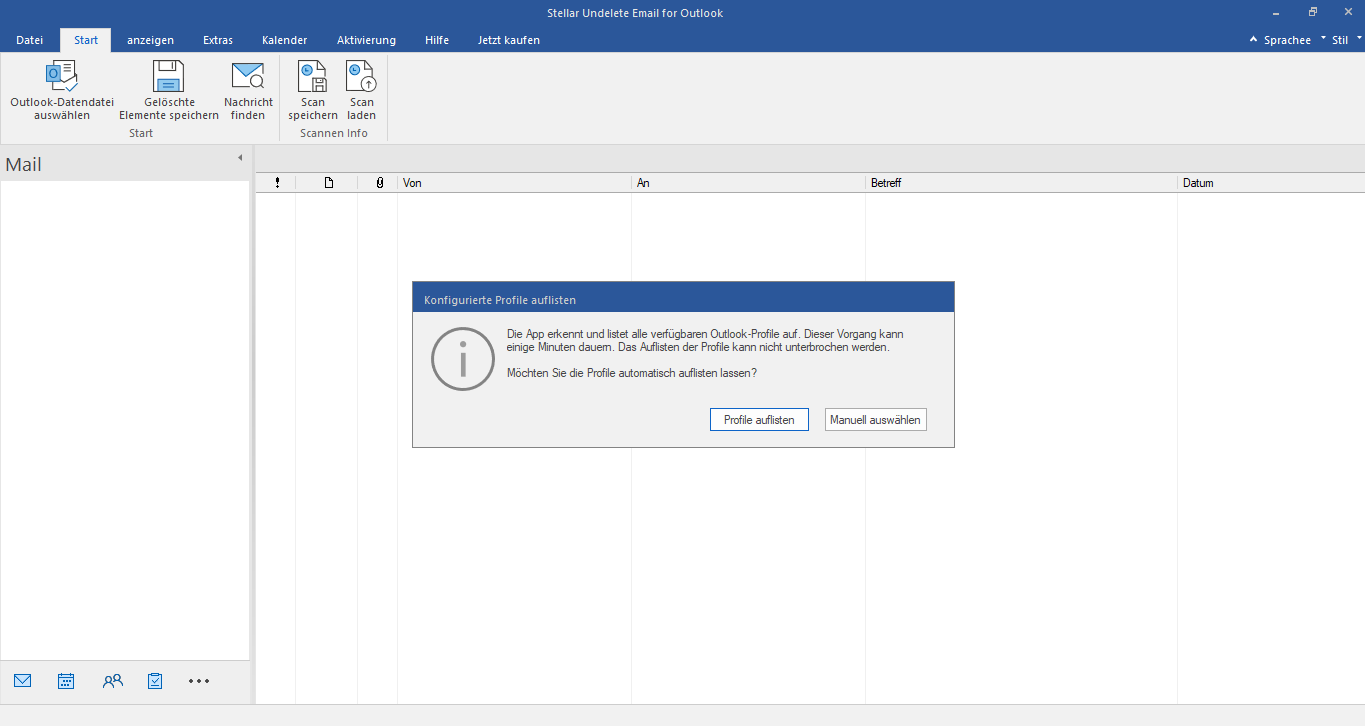Open the Tasks icon at the bottom
This screenshot has width=1365, height=726.
point(155,681)
